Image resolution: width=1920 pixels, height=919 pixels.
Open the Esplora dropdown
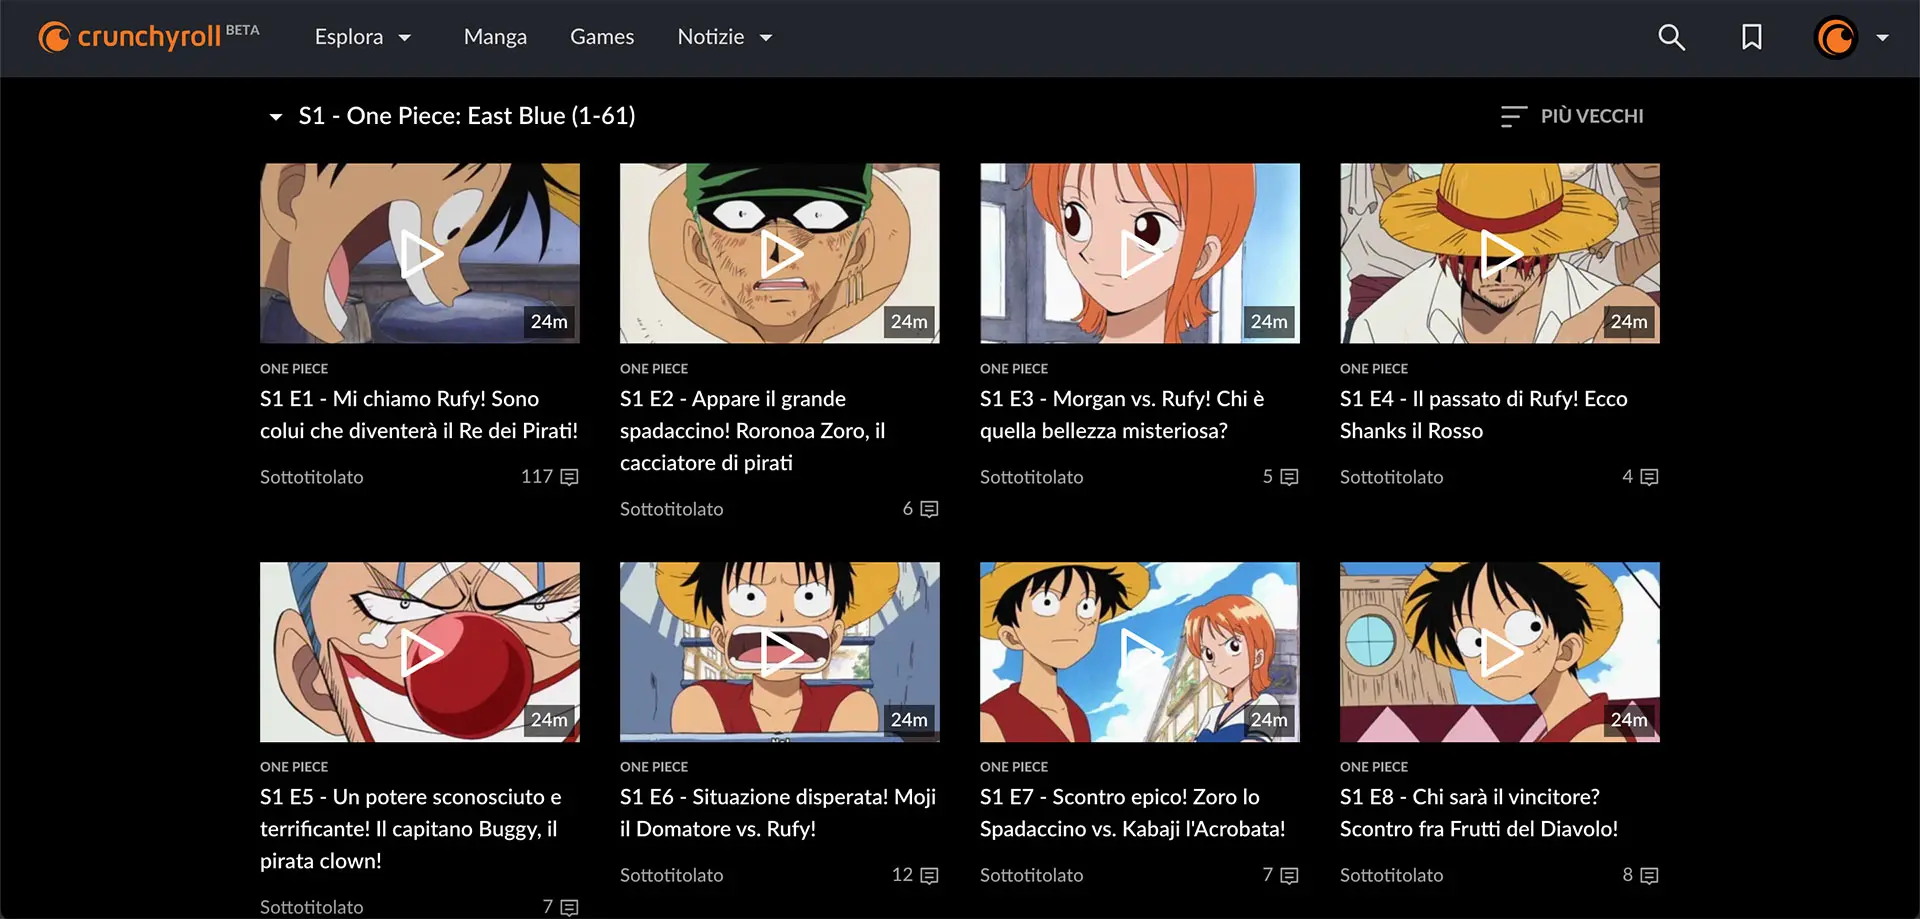363,37
